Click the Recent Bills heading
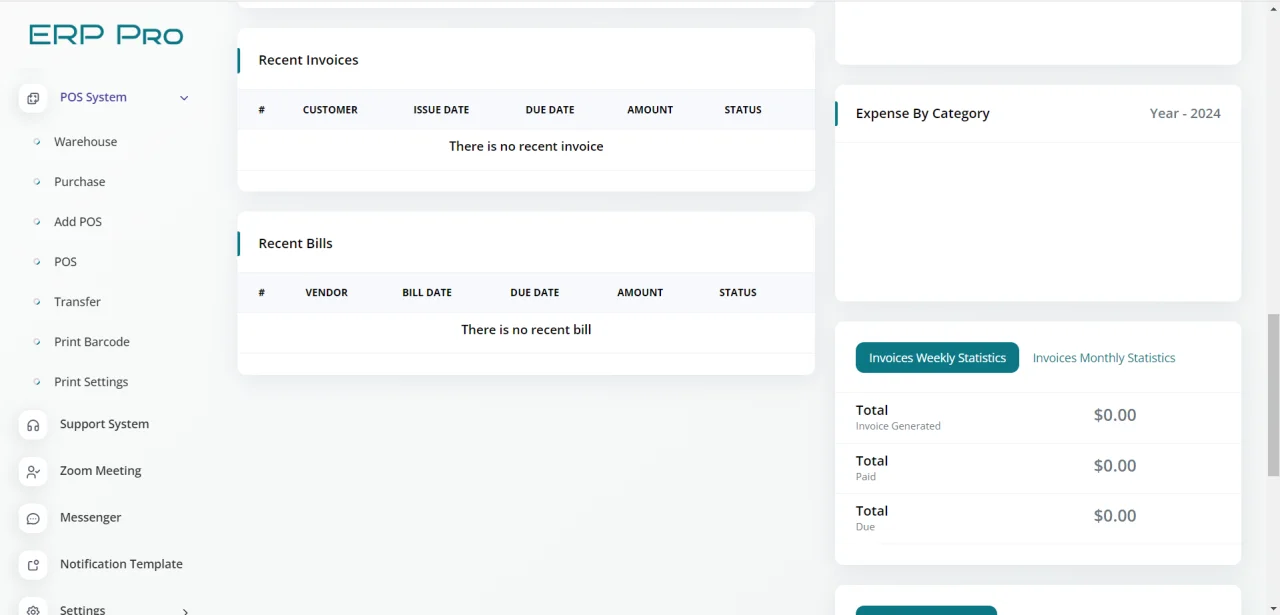This screenshot has height=615, width=1280. click(x=295, y=243)
